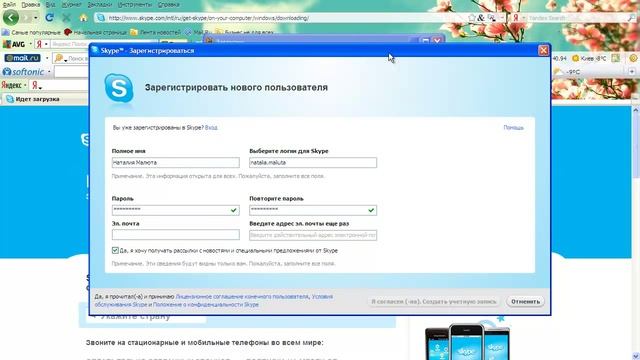Open the Вид menu
This screenshot has width=640, height=360.
coord(51,4)
